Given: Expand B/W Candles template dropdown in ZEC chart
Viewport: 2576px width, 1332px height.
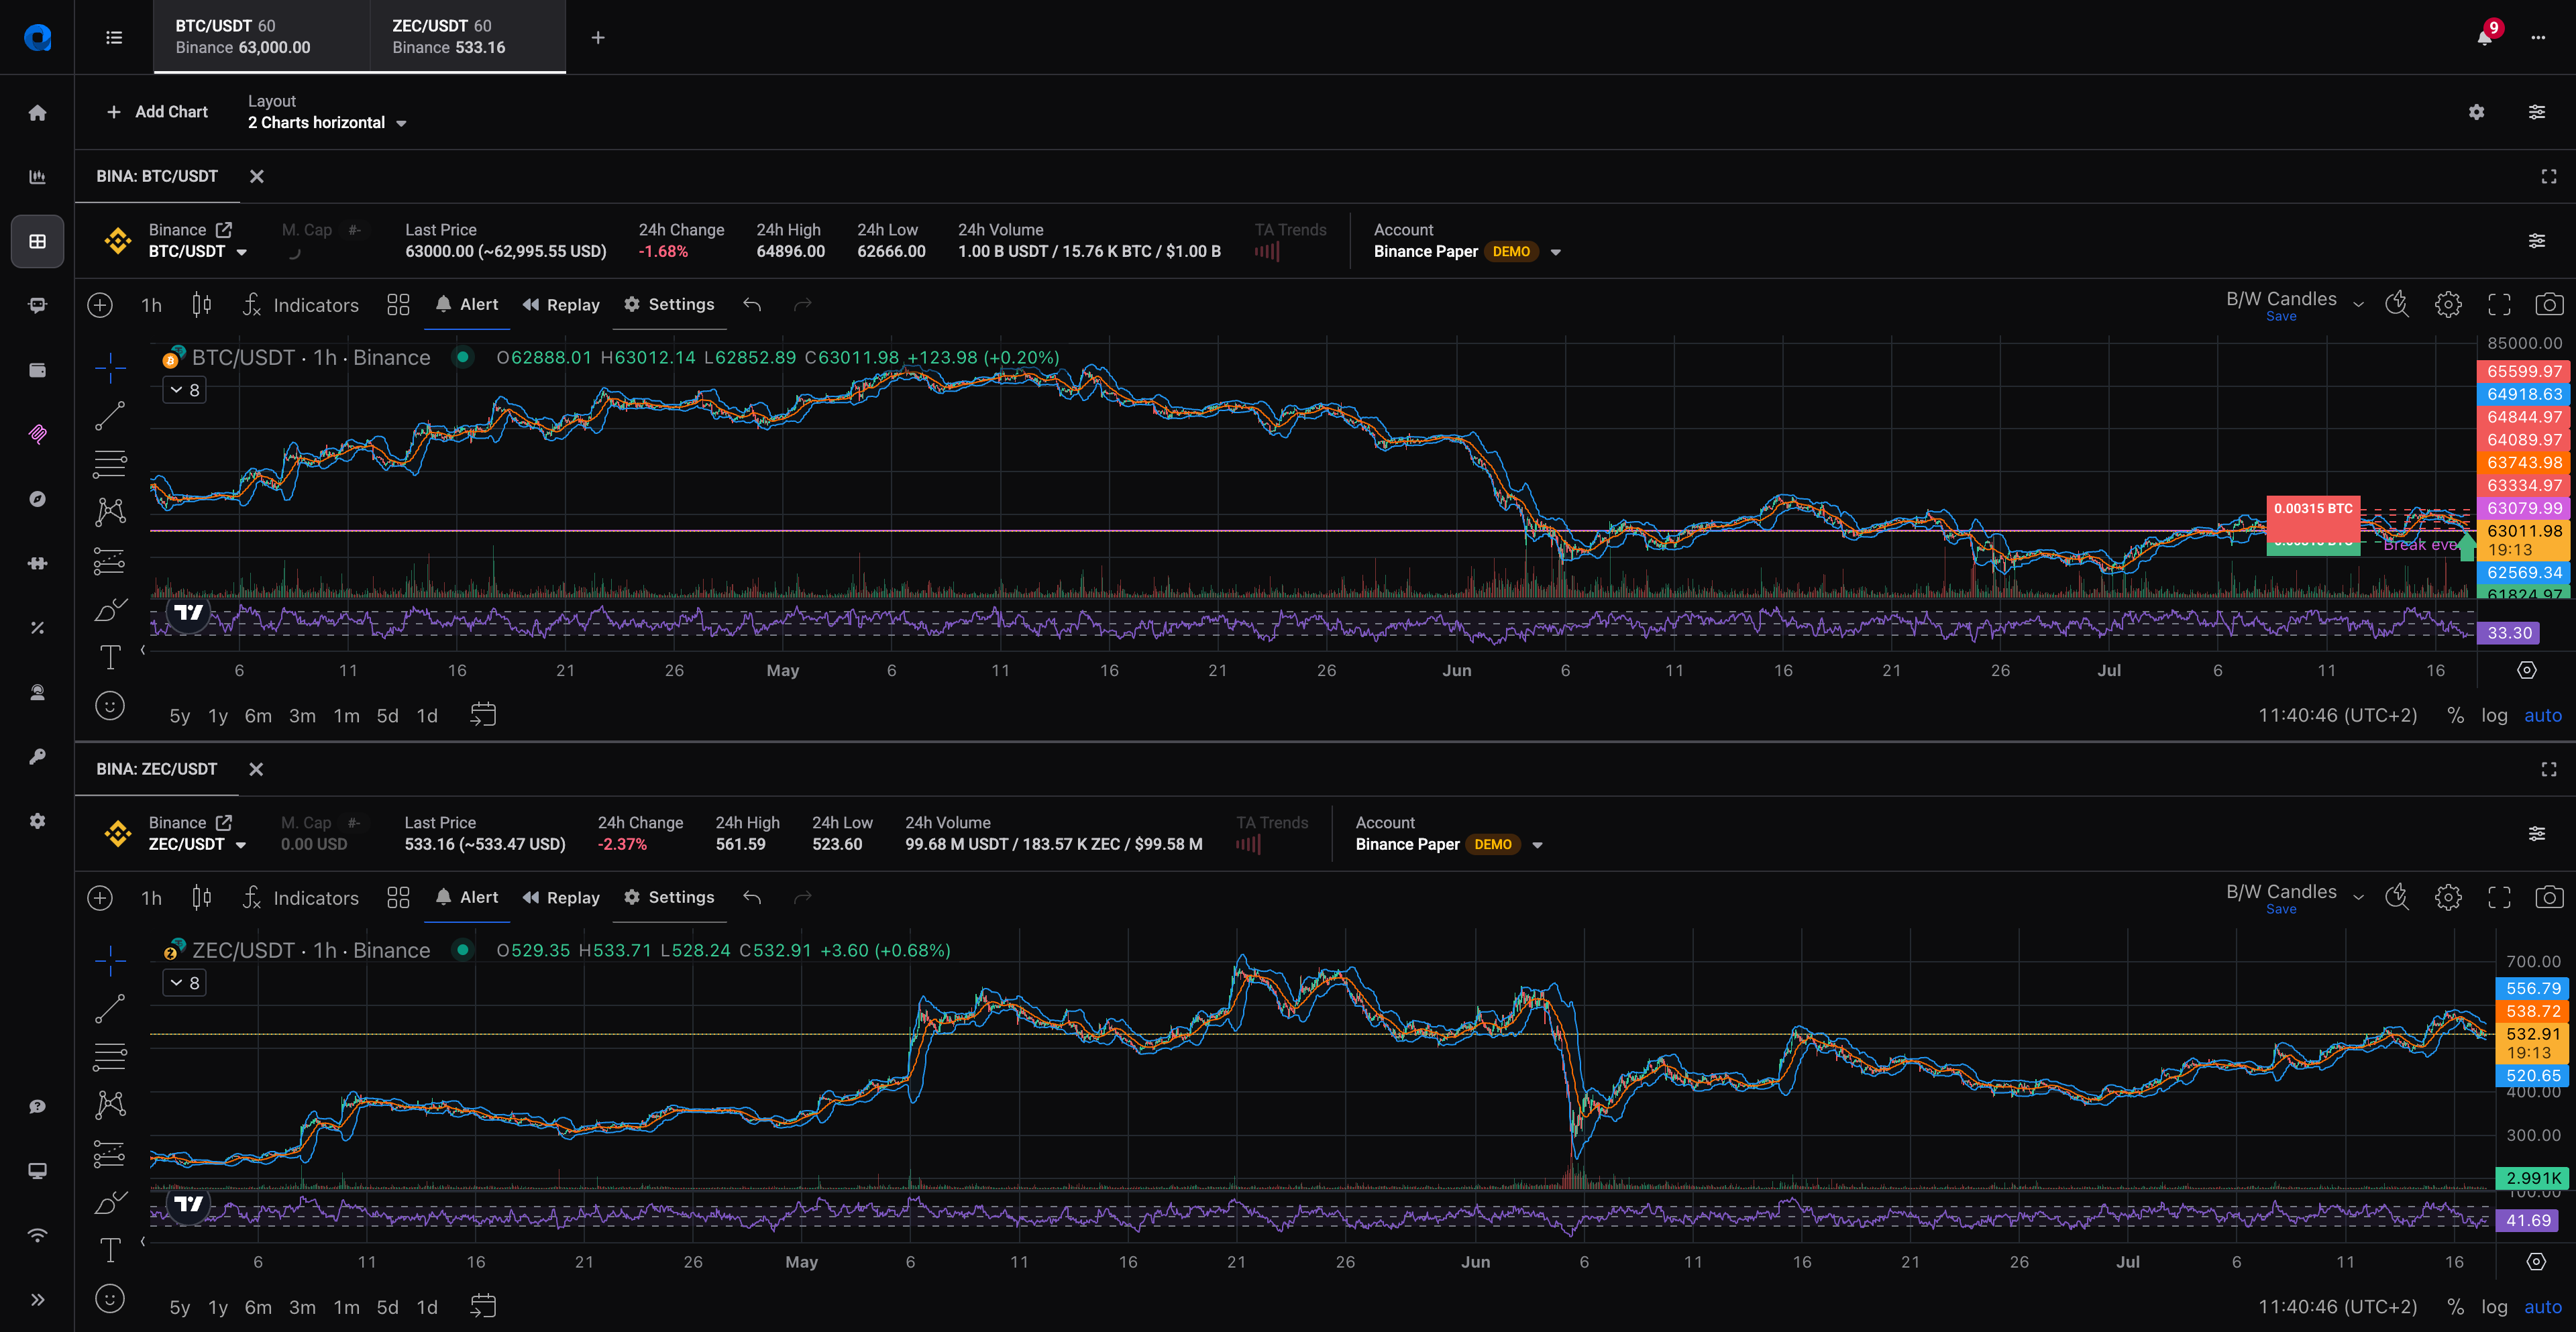Looking at the screenshot, I should [2358, 898].
